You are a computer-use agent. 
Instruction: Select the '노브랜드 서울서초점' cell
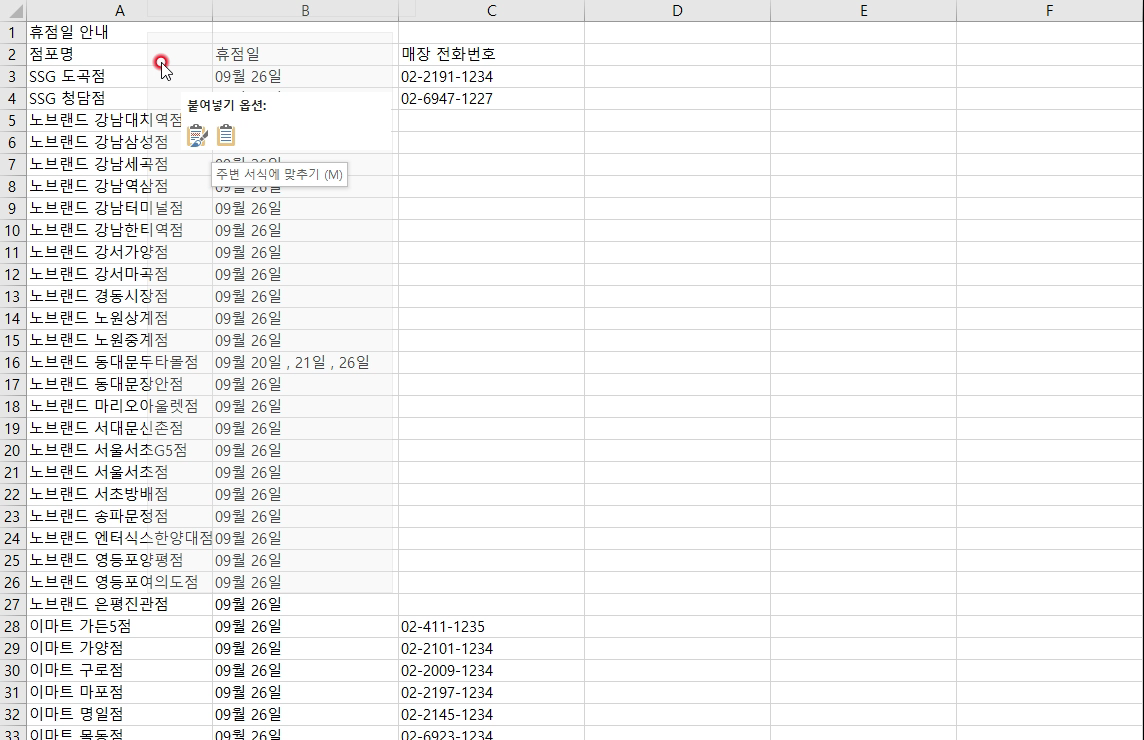point(120,472)
